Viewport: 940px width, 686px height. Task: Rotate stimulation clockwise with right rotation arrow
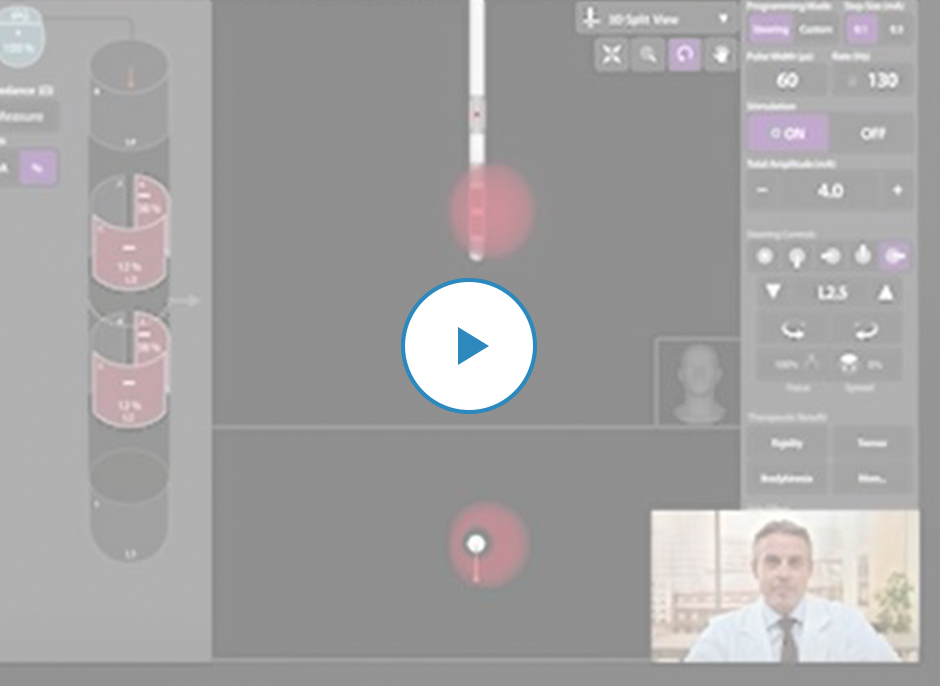coord(866,330)
